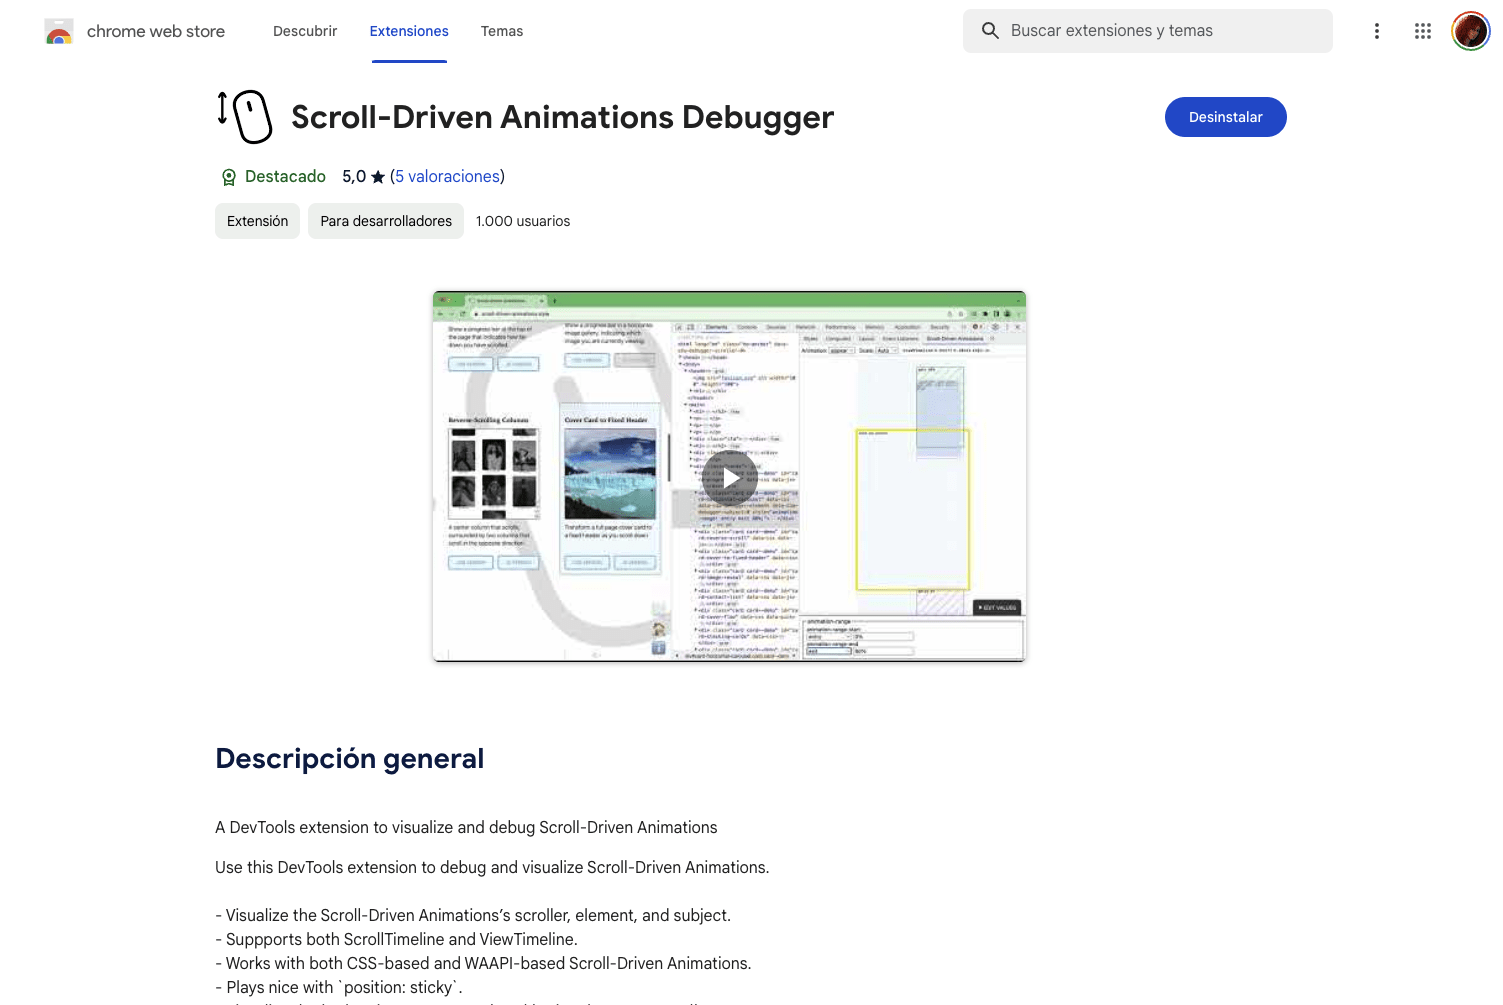Click the Chrome Web Store logo
Image resolution: width=1503 pixels, height=1005 pixels.
pyautogui.click(x=59, y=32)
